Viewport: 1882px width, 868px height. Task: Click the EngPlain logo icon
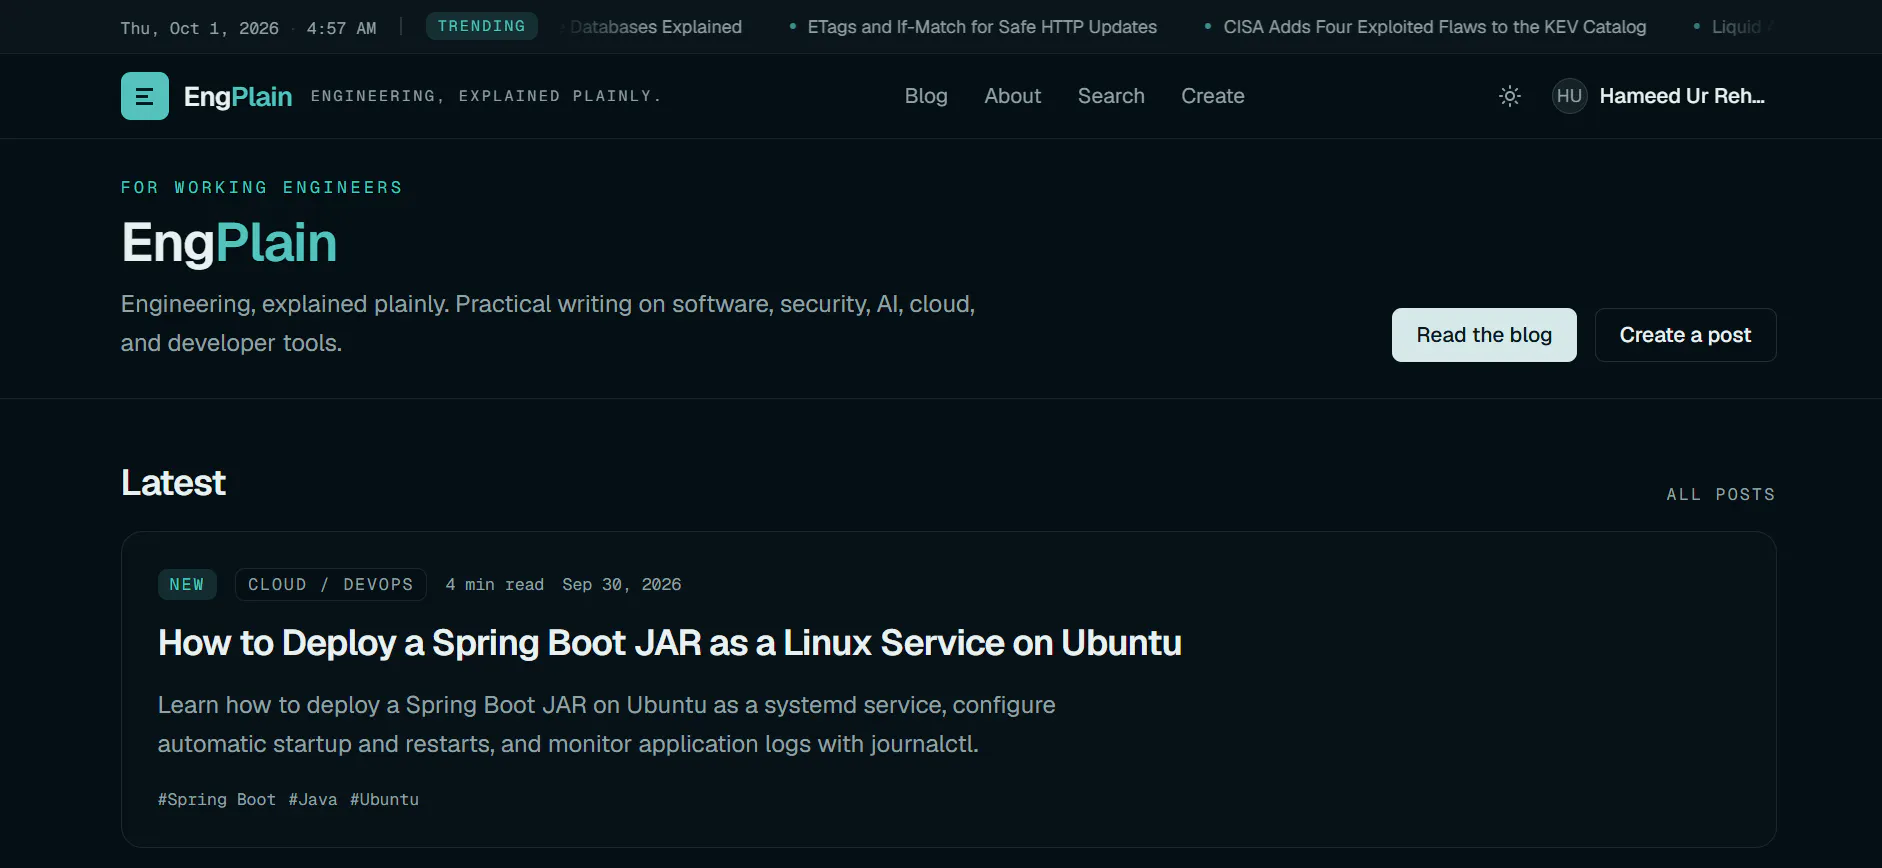pyautogui.click(x=145, y=96)
